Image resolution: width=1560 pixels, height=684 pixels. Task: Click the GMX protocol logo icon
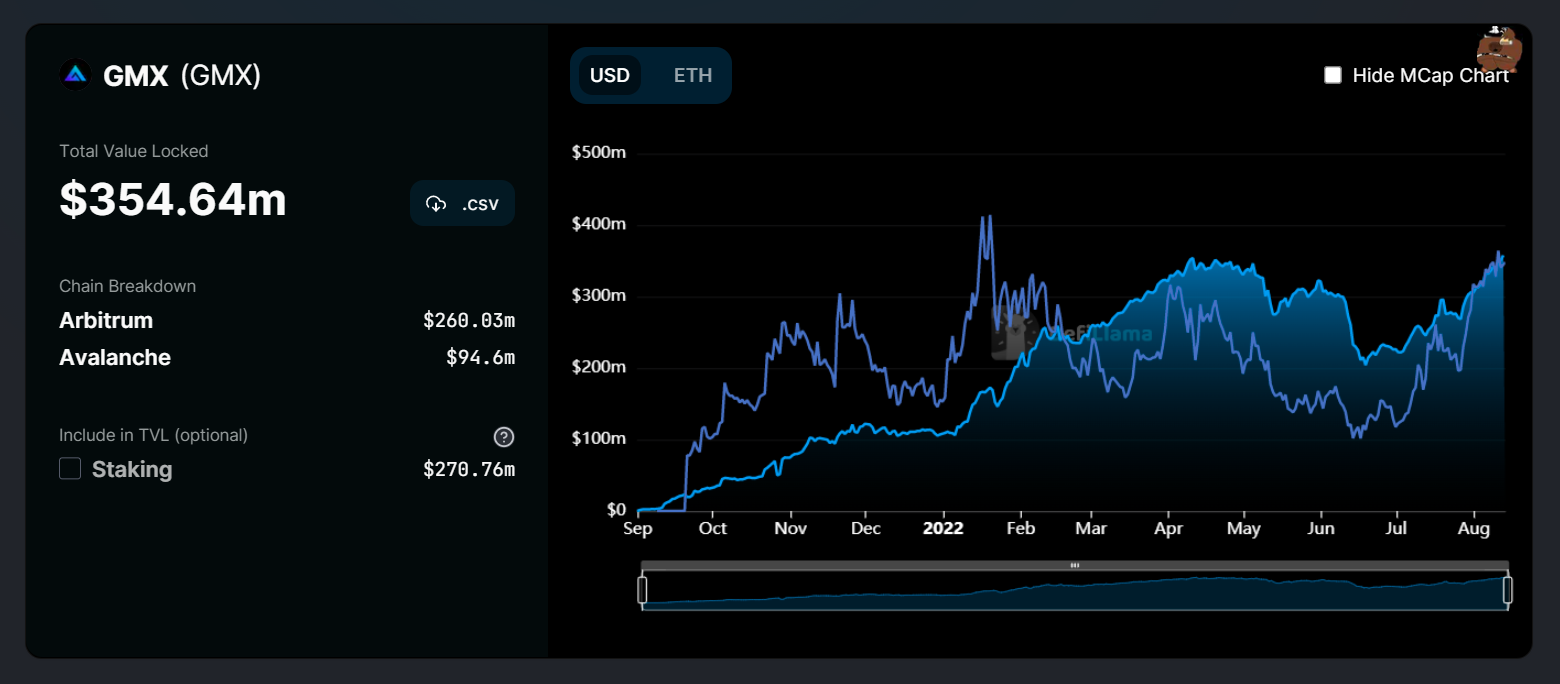(76, 76)
